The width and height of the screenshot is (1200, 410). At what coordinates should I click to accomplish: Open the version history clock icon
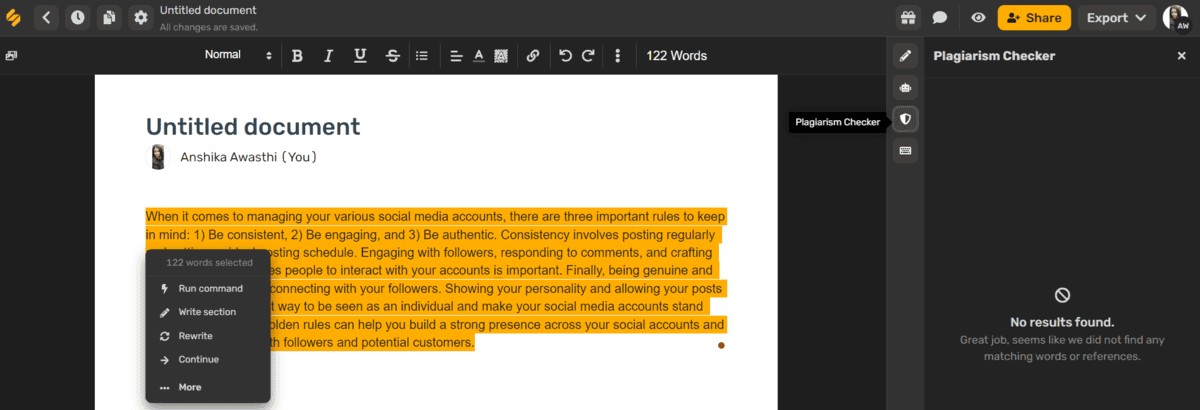[x=78, y=18]
